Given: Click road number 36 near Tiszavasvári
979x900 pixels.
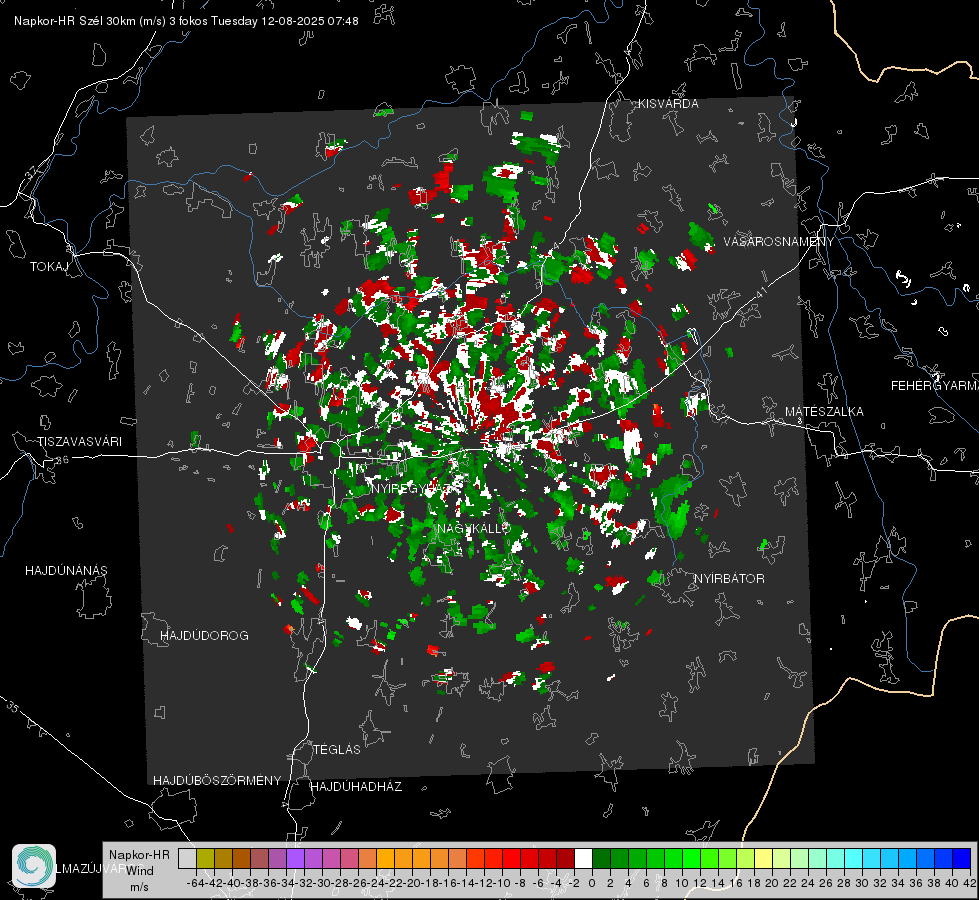Looking at the screenshot, I should (62, 460).
